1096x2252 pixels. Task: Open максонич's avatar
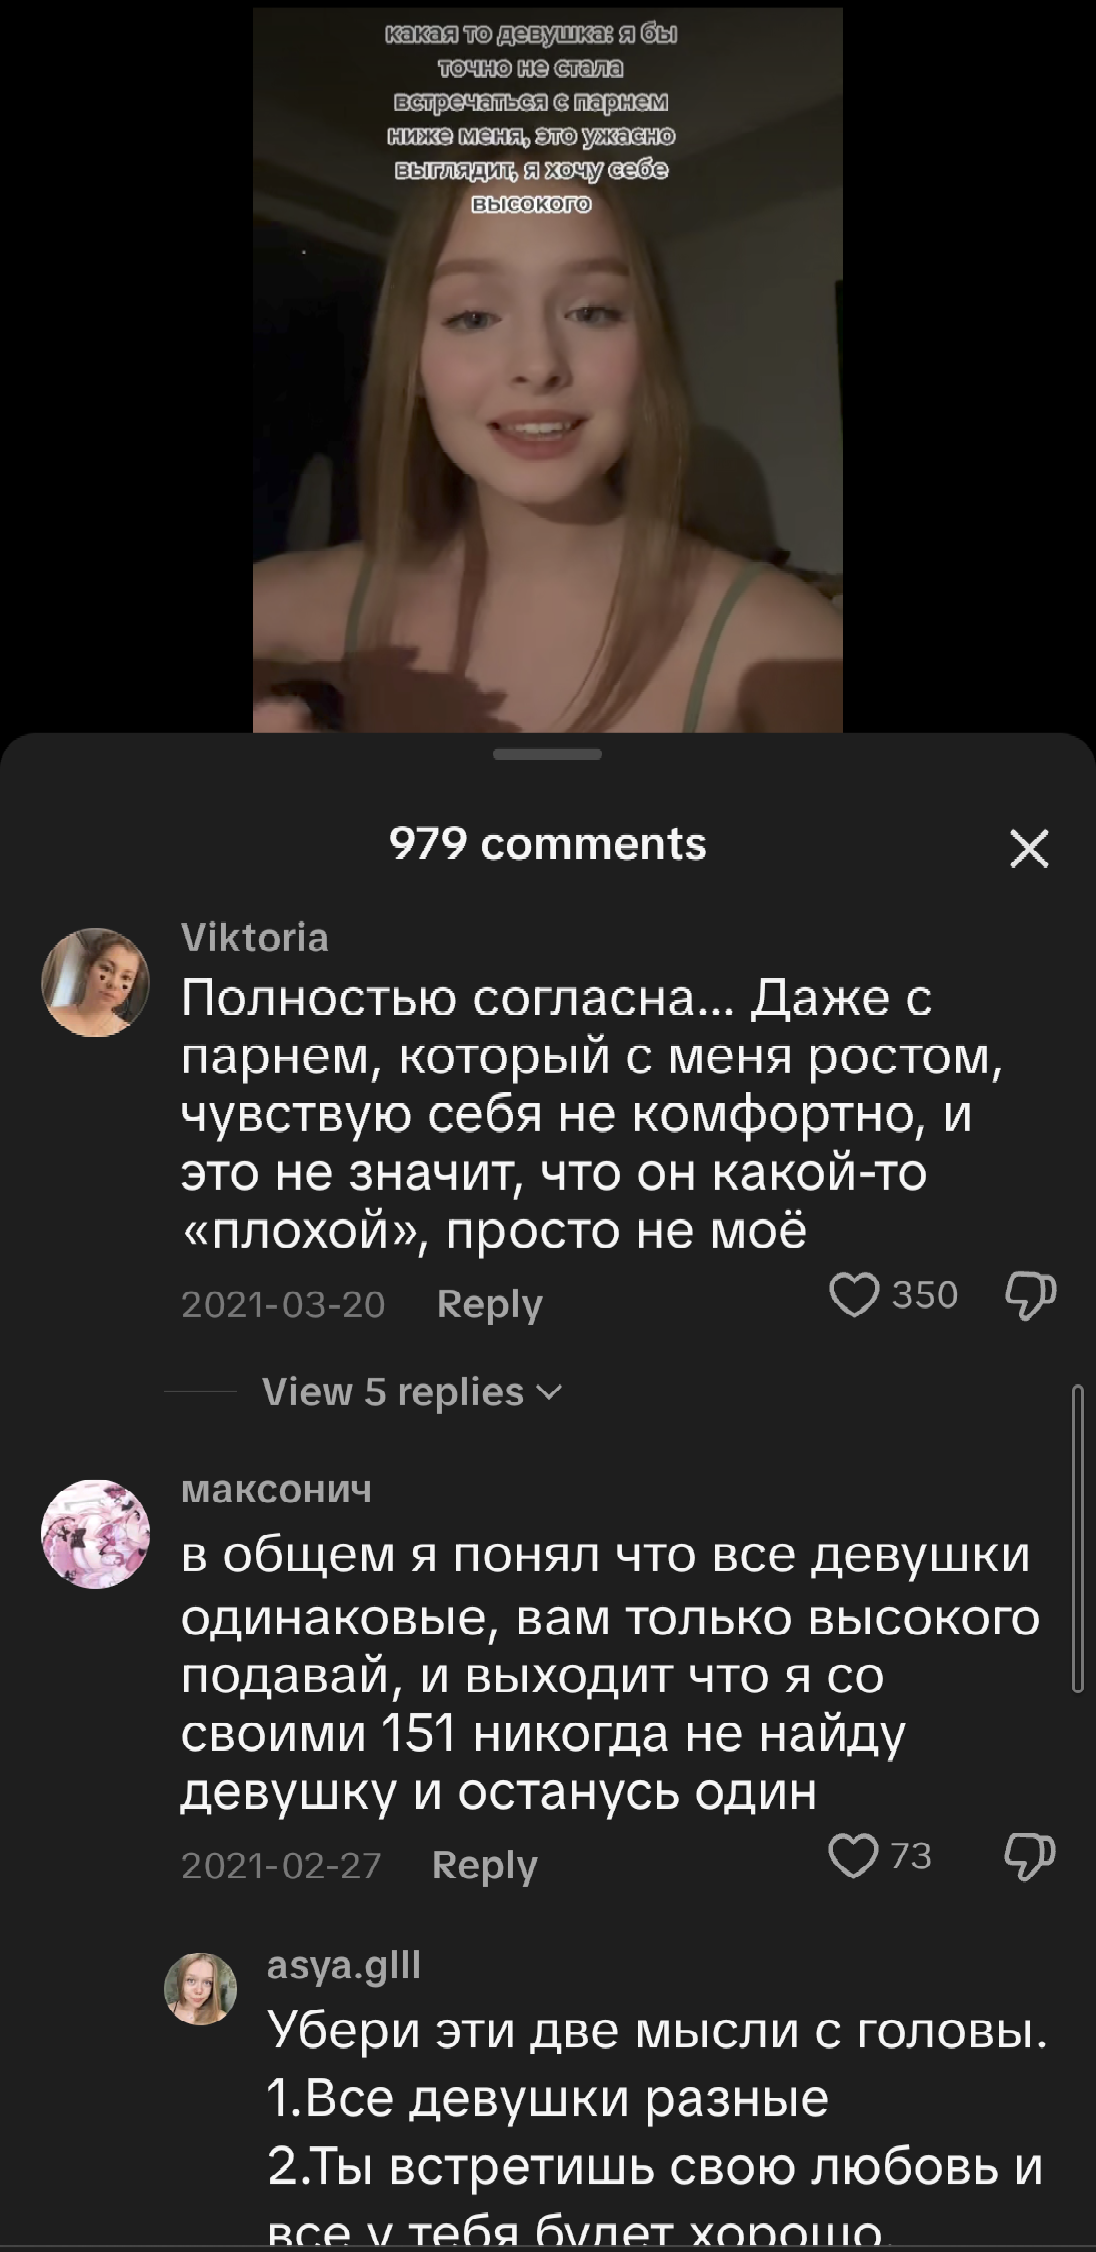(95, 1533)
